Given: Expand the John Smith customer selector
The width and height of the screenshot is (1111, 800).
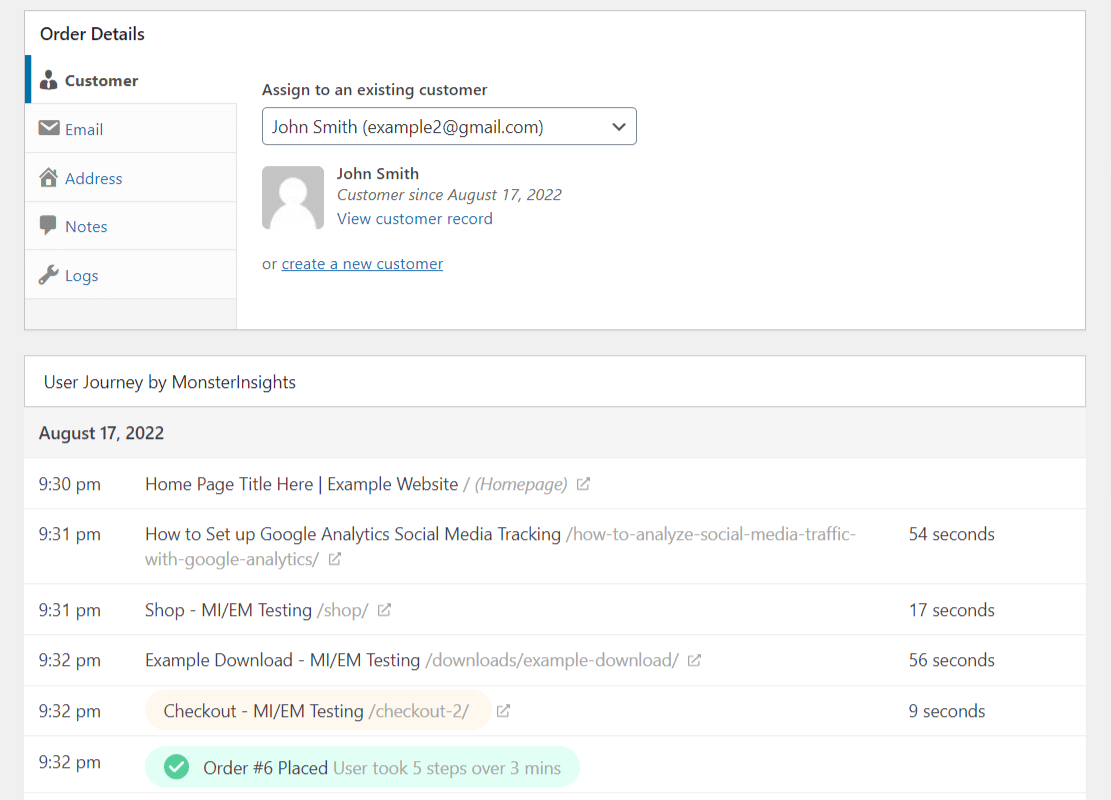Looking at the screenshot, I should click(449, 126).
